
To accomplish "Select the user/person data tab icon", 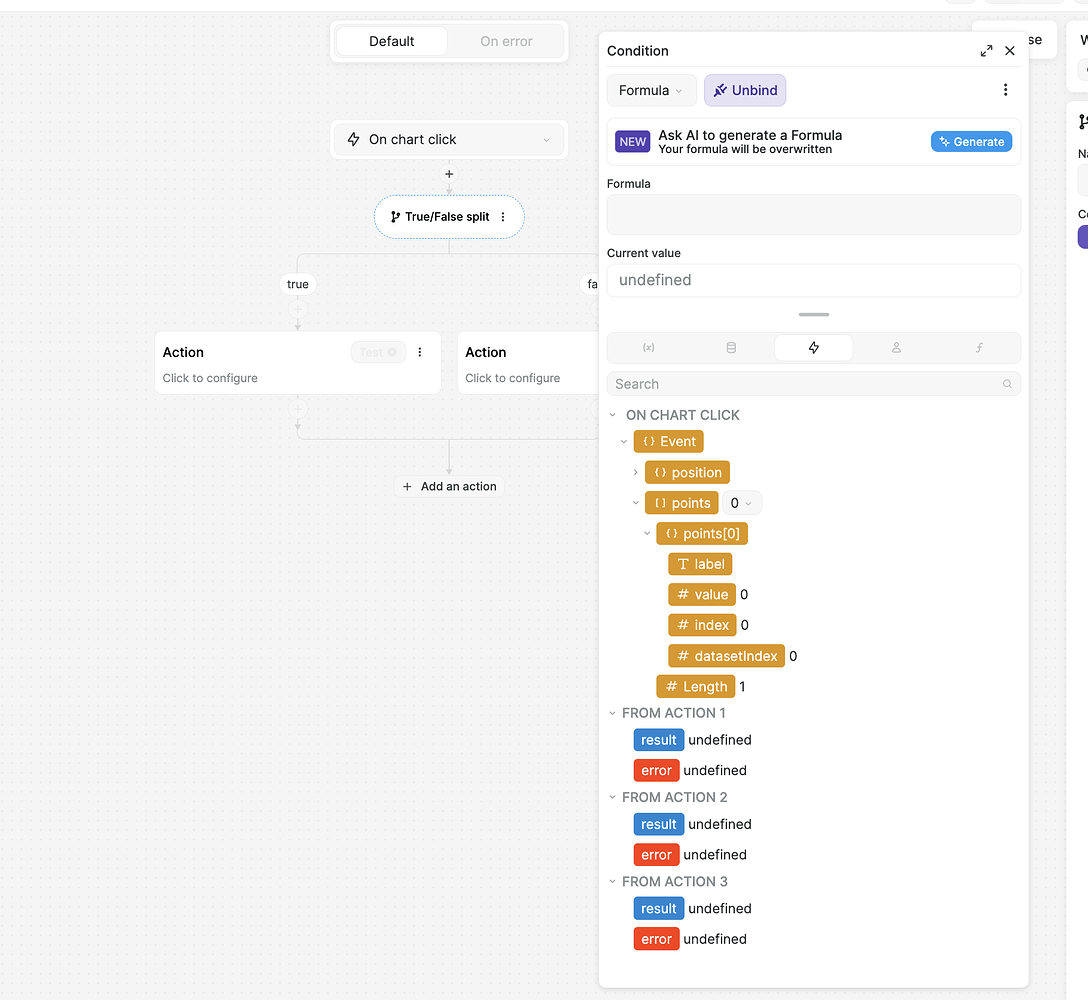I will coord(896,346).
